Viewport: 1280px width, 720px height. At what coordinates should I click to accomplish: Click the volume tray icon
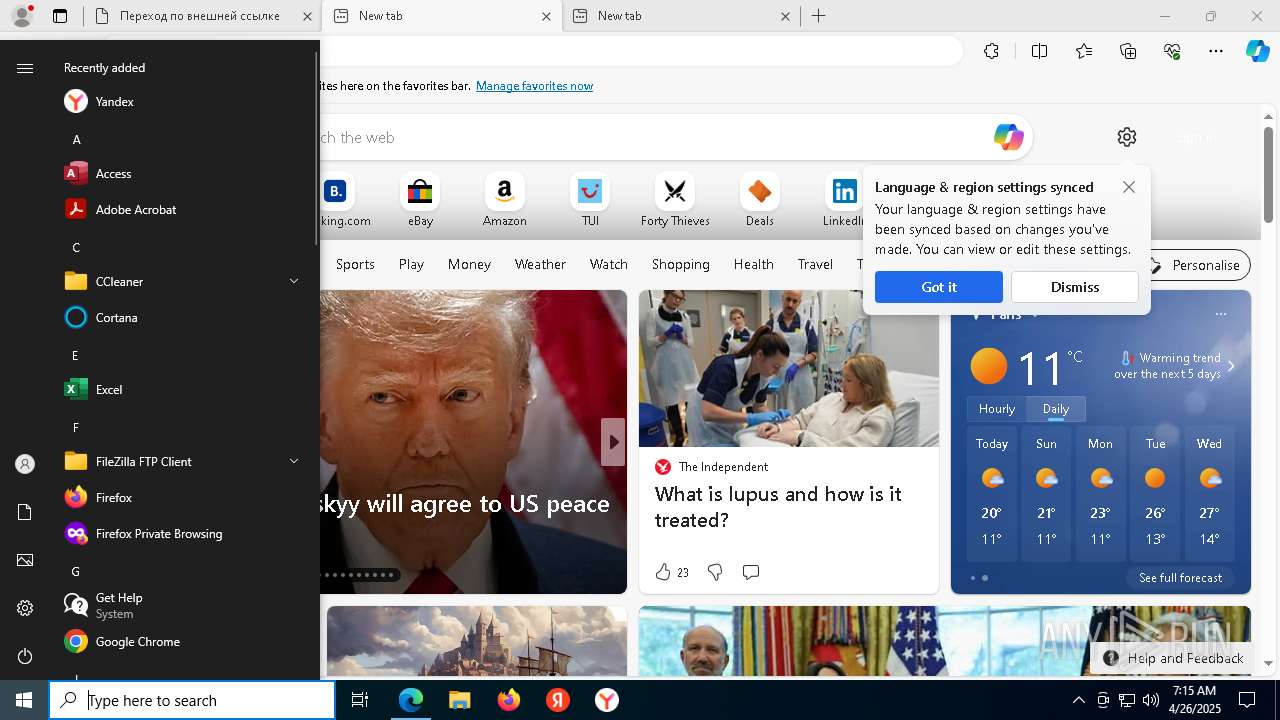pyautogui.click(x=1150, y=700)
